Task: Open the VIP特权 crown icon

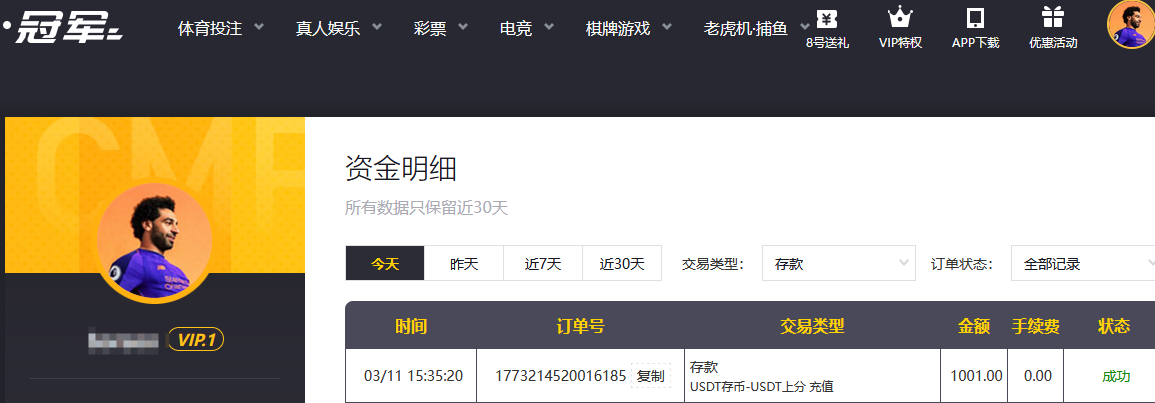Action: 900,19
